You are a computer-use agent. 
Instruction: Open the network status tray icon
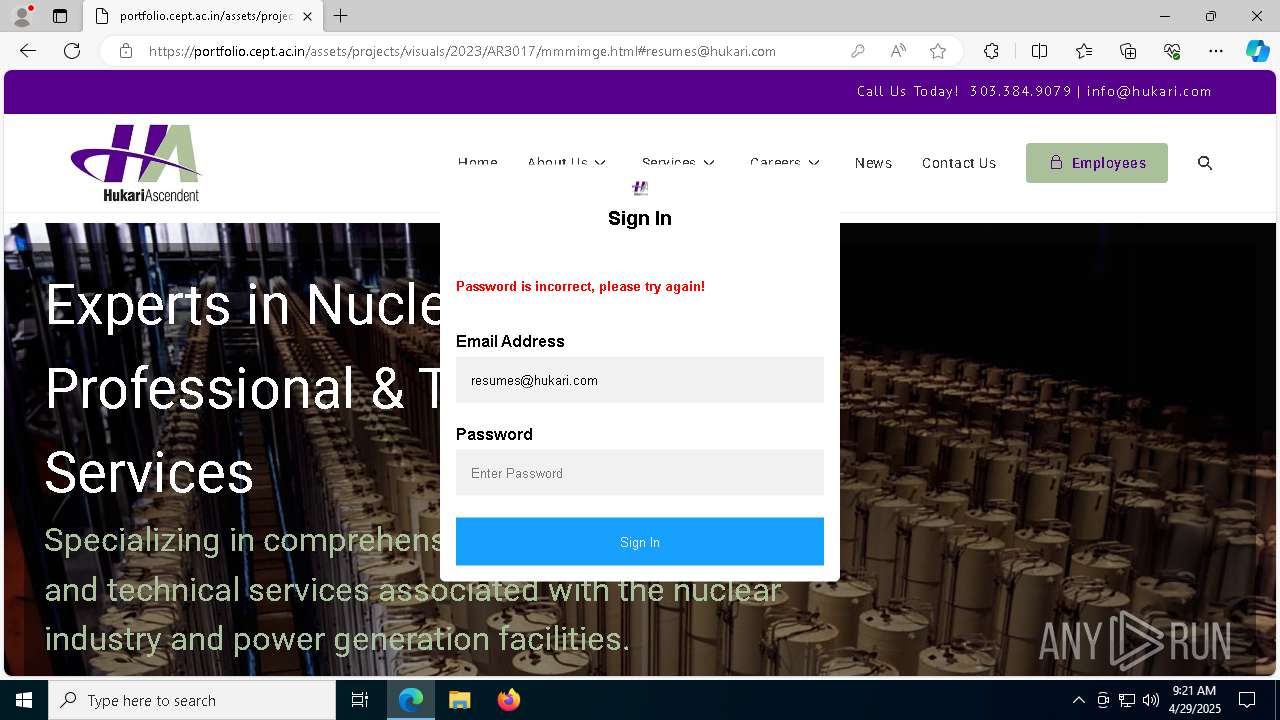click(1127, 700)
